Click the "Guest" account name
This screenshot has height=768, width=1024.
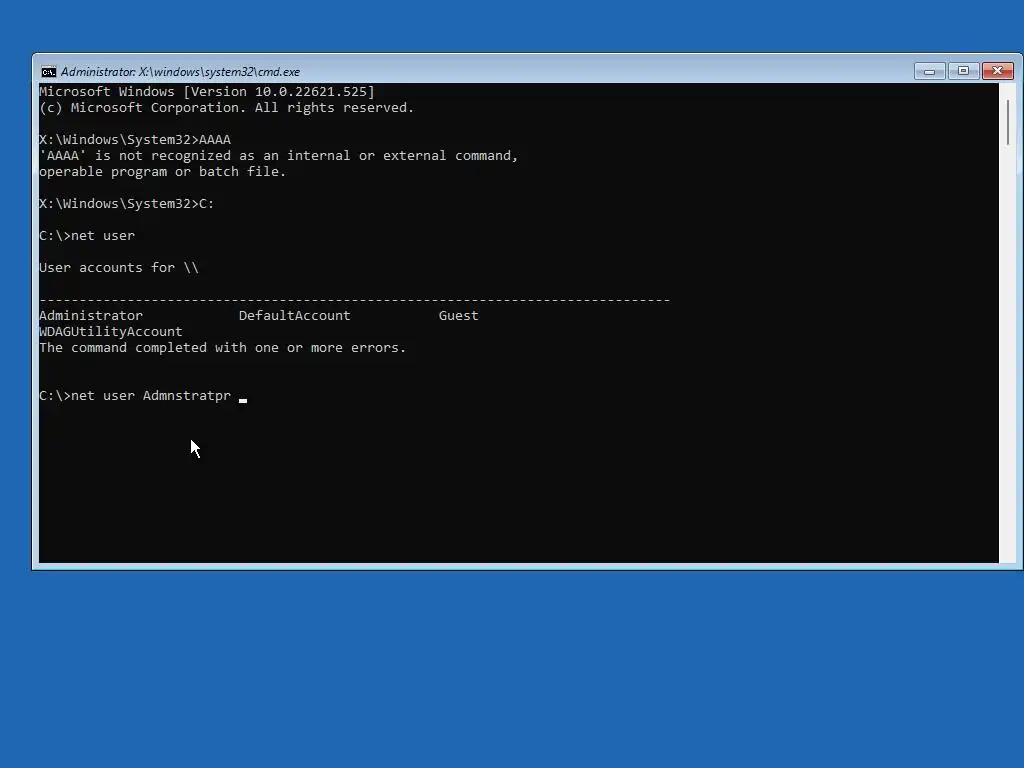458,315
